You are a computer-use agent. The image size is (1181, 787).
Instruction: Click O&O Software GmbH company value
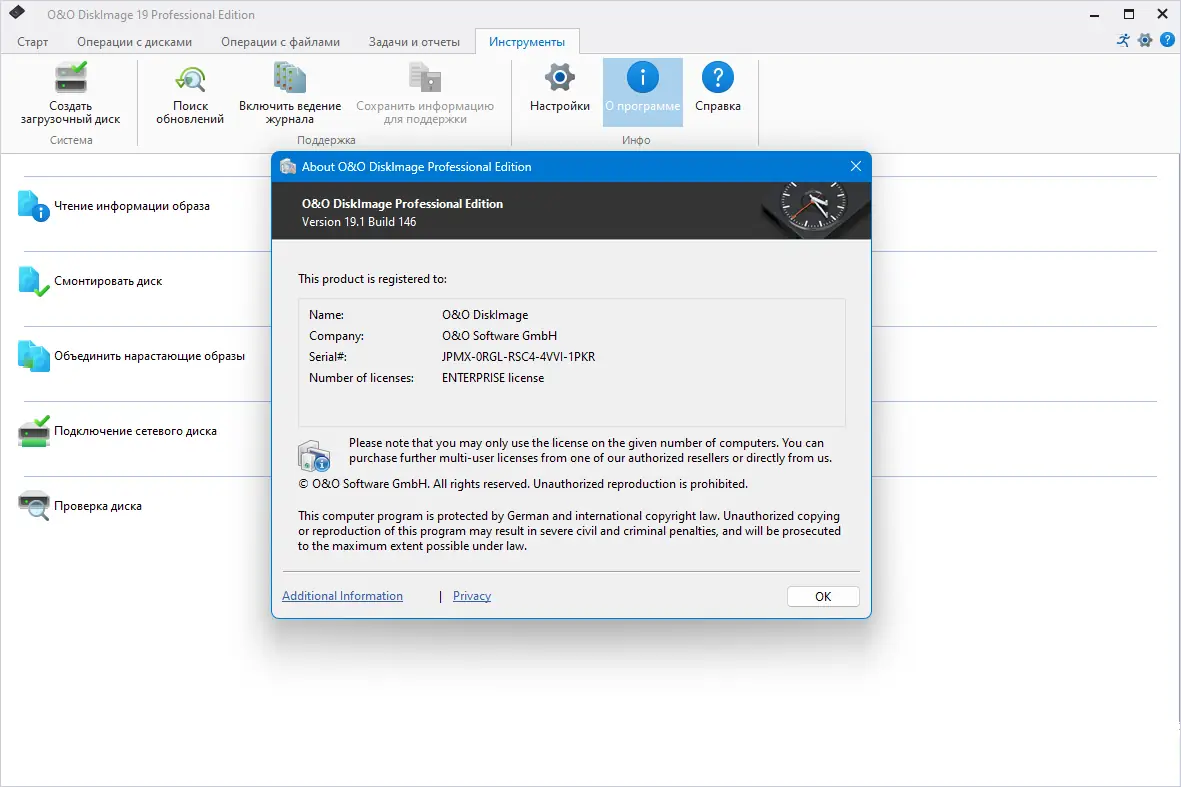click(x=499, y=336)
